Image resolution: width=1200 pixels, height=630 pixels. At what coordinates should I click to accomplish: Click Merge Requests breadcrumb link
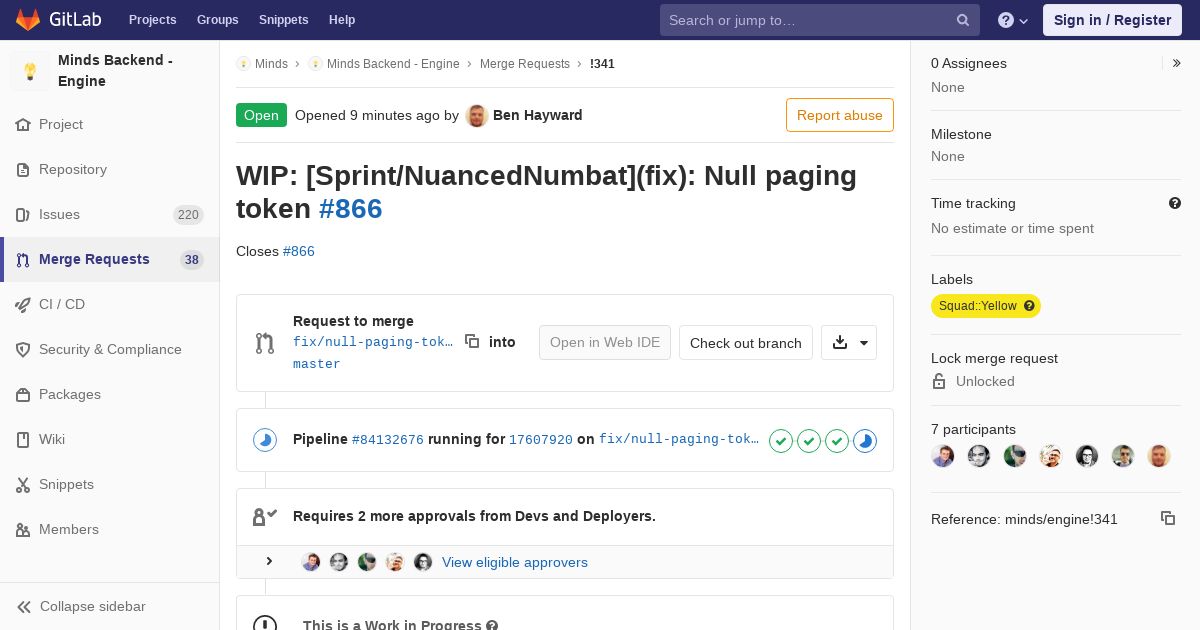coord(525,63)
